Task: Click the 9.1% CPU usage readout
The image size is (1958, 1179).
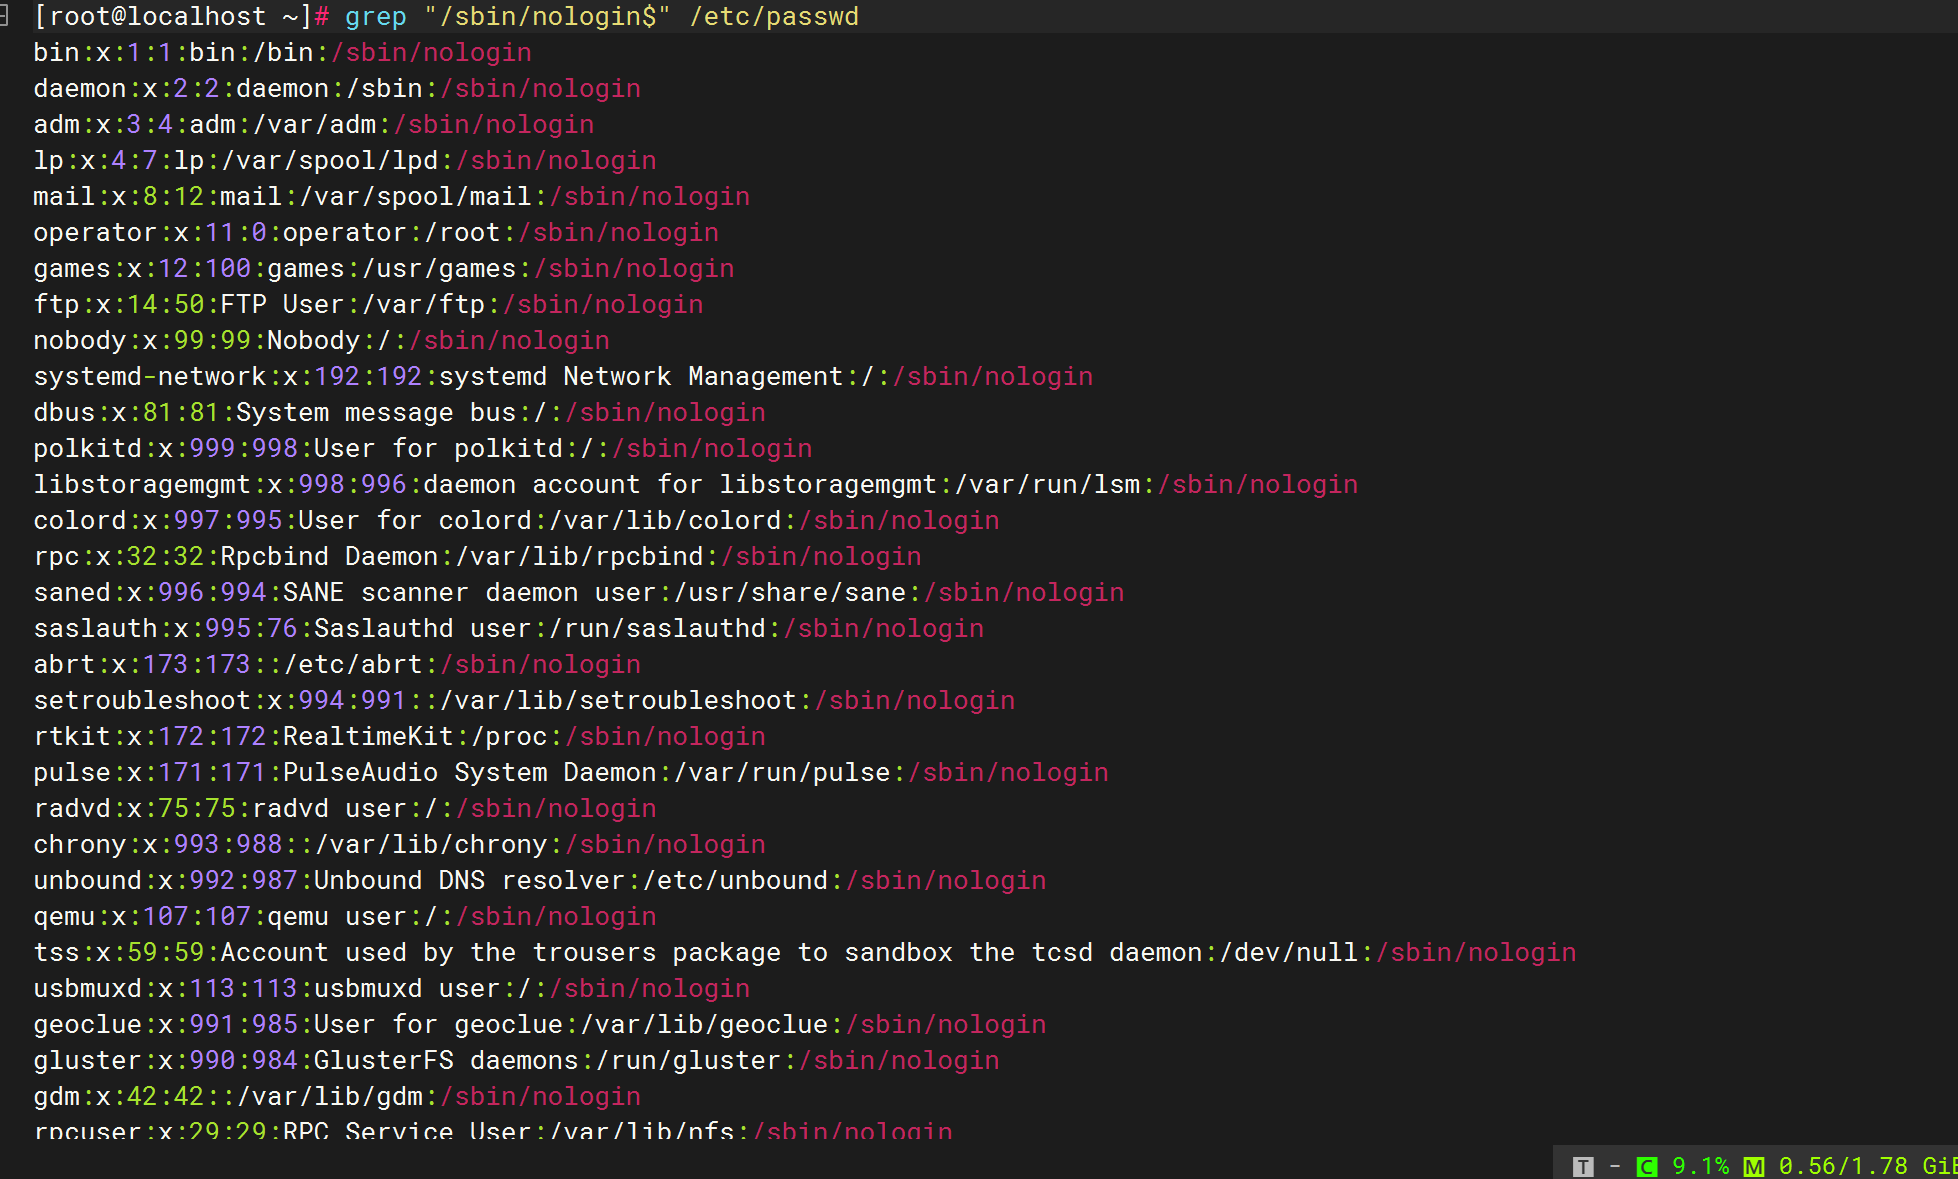Action: tap(1700, 1166)
